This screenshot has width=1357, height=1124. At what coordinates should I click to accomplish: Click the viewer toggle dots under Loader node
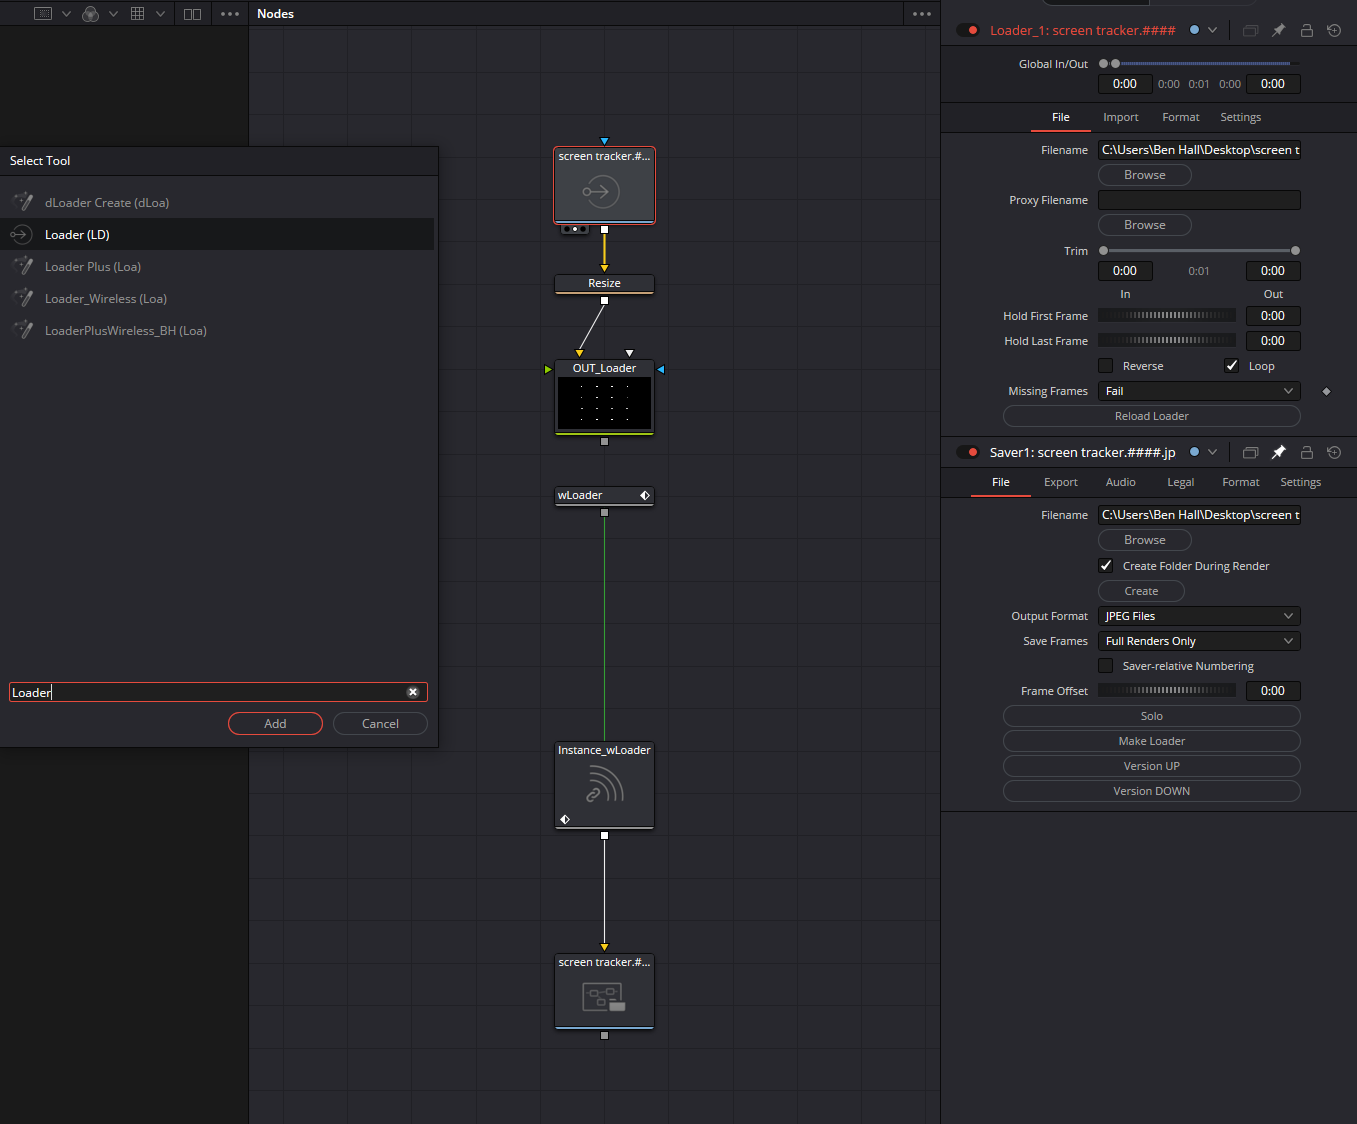(x=574, y=229)
